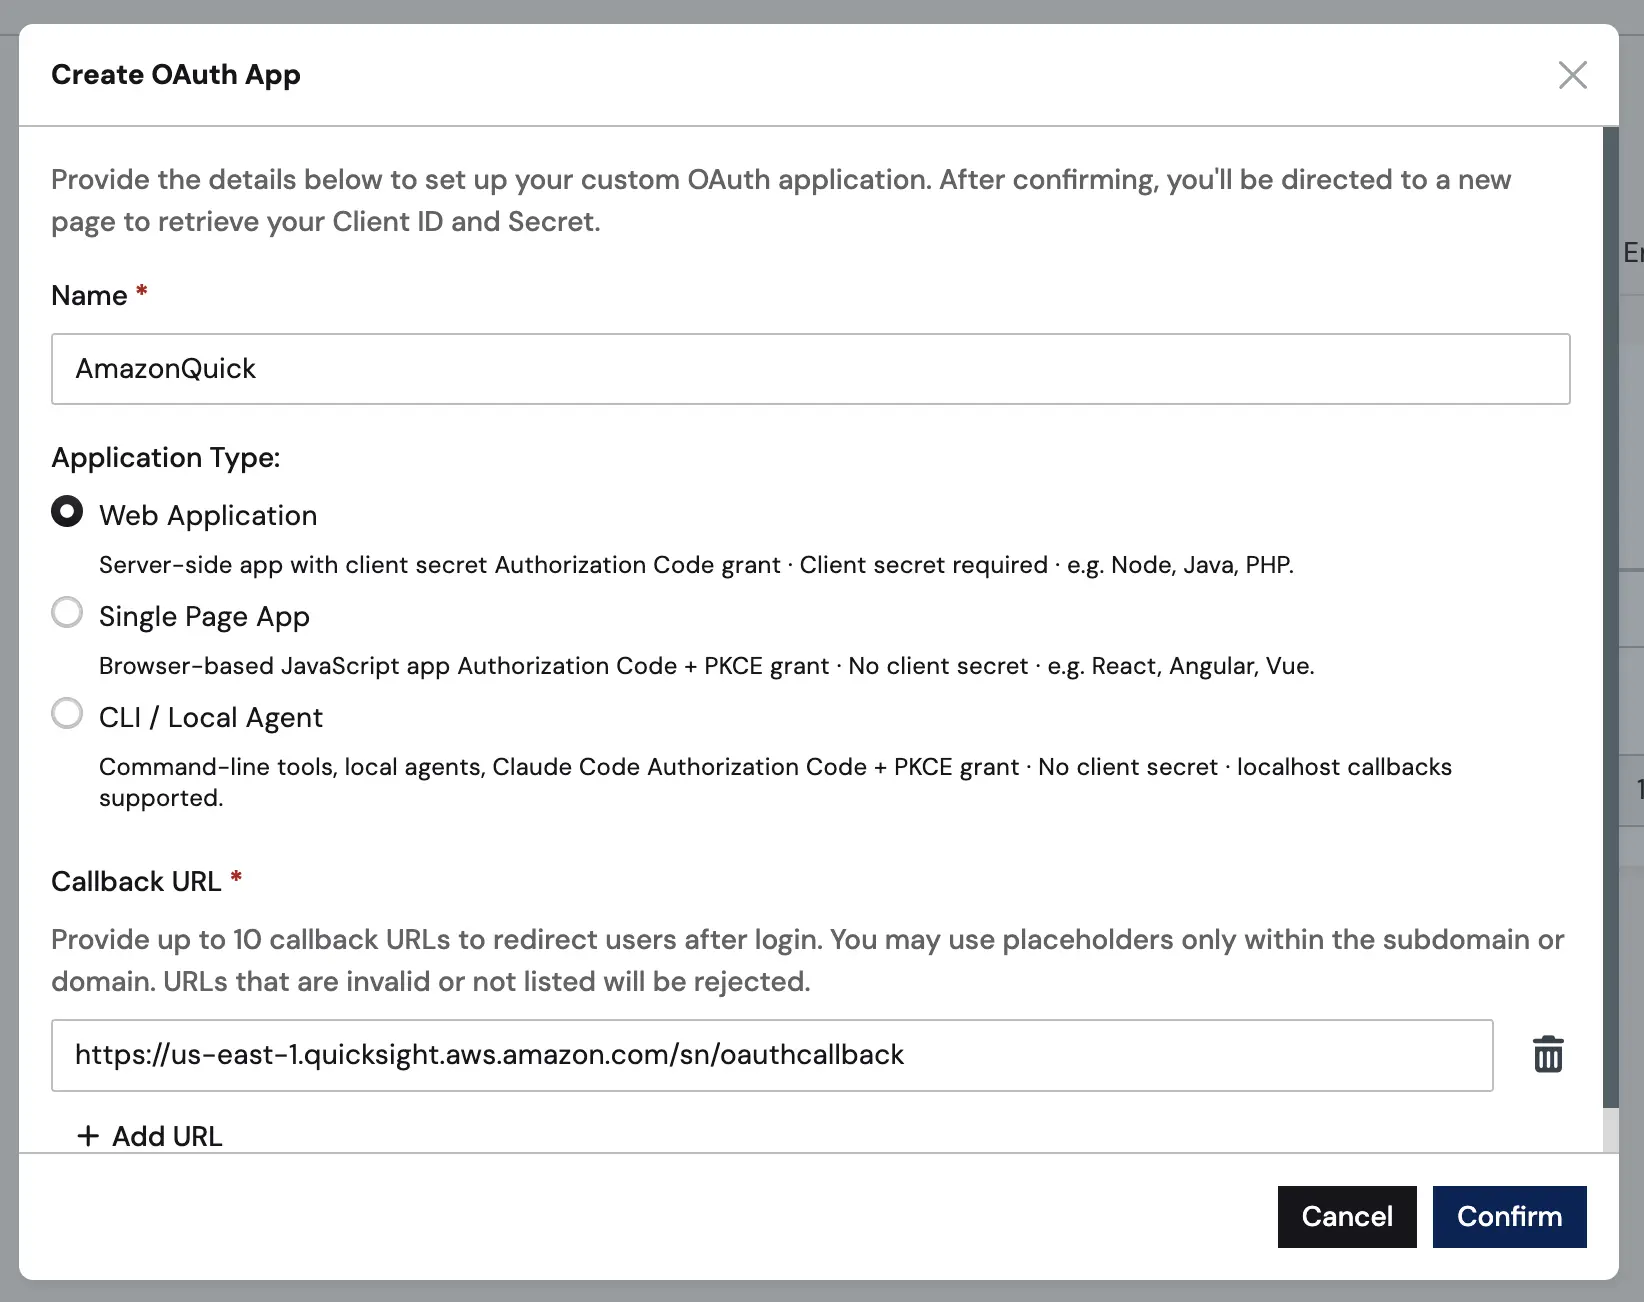
Task: Select the CLI / Local Agent radio button
Action: 67,713
